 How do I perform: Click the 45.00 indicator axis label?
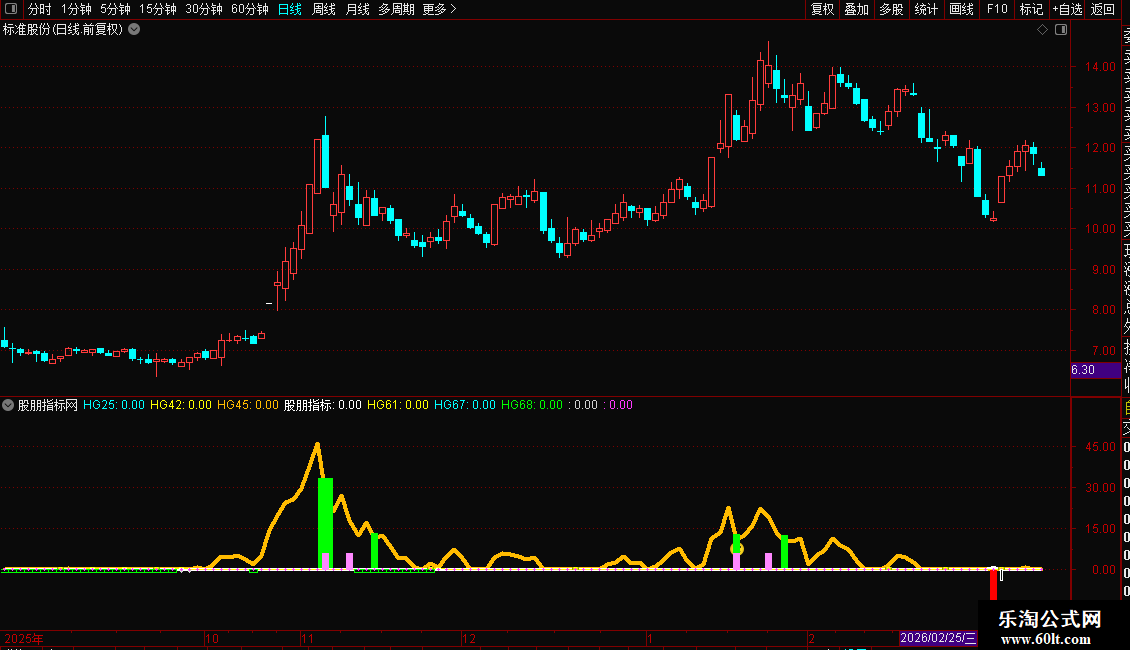(1100, 447)
